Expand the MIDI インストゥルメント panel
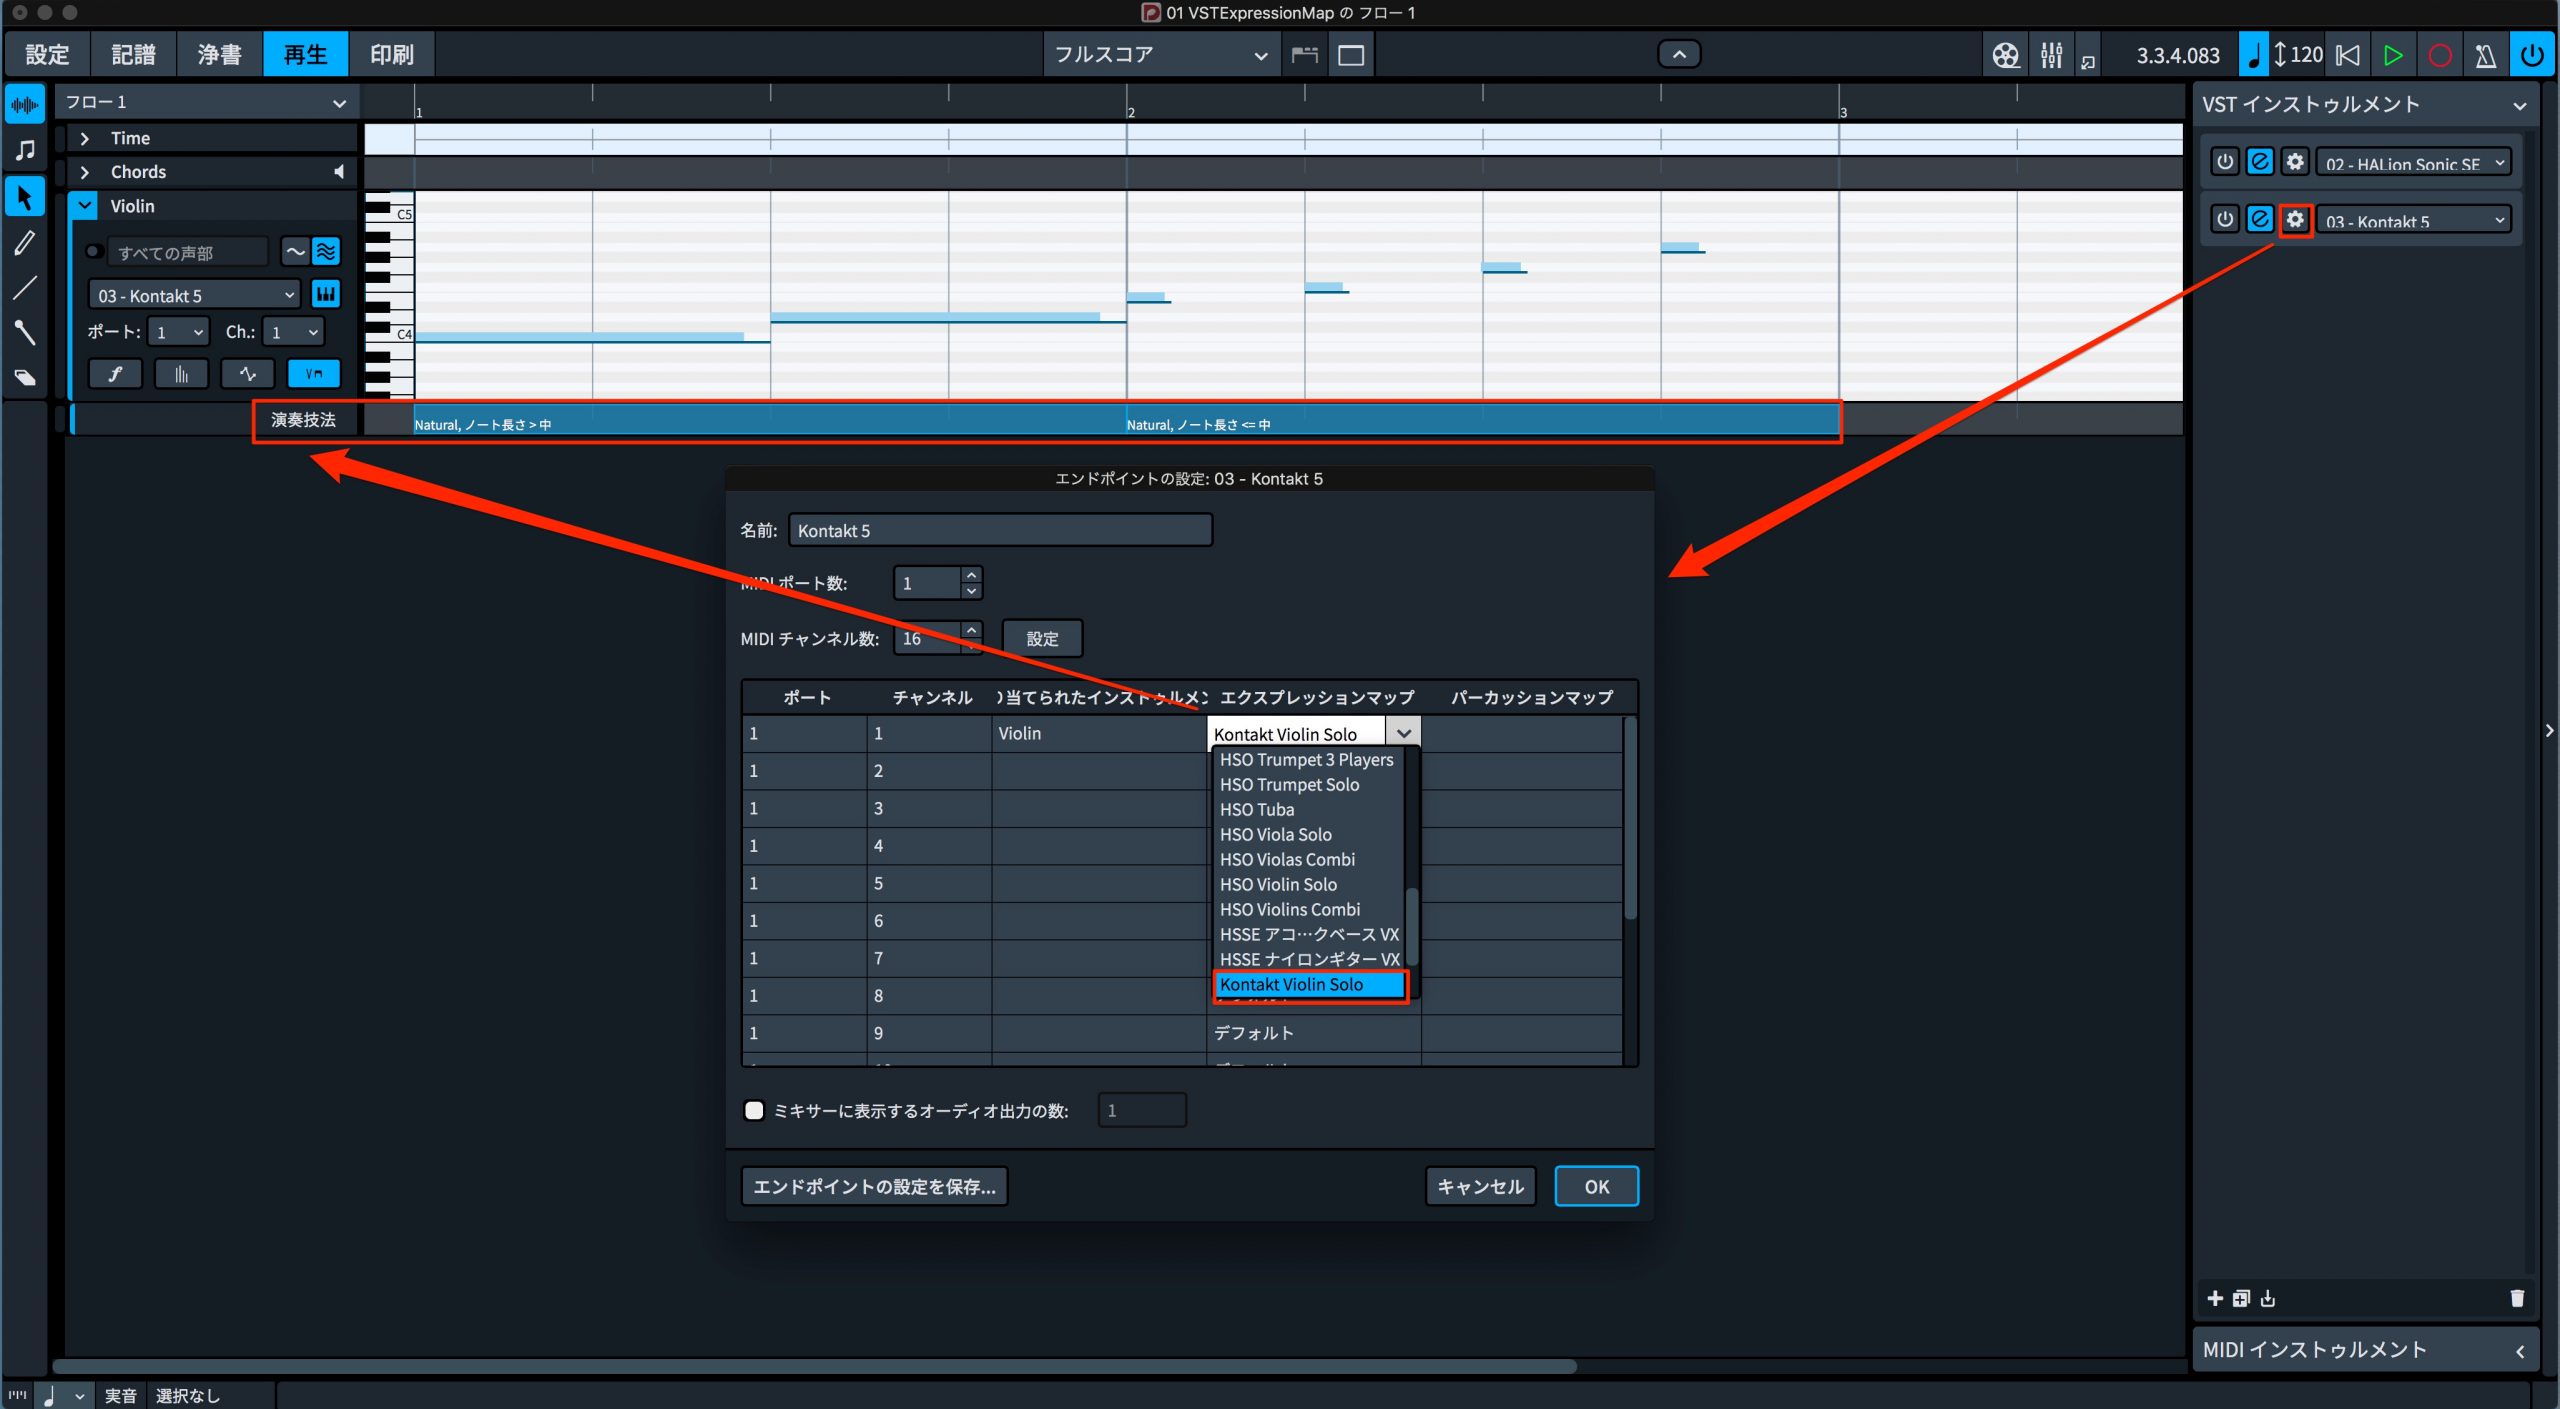The image size is (2560, 1409). tap(2519, 1351)
